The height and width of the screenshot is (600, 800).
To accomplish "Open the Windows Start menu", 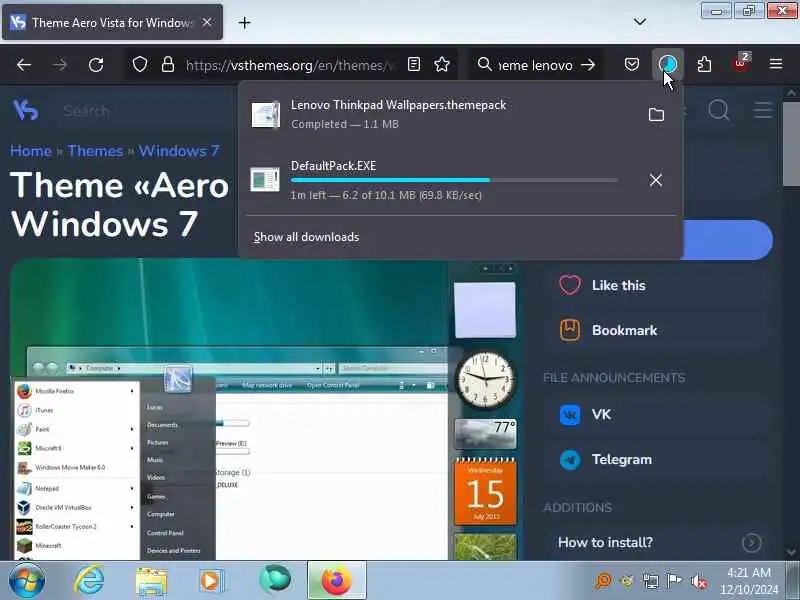I will (x=27, y=581).
